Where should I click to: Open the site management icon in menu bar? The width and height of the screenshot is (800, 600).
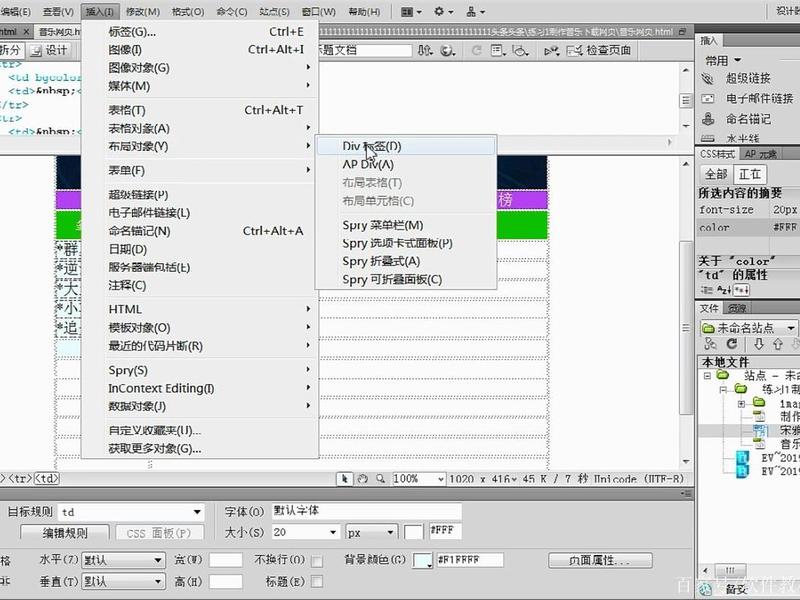click(476, 11)
